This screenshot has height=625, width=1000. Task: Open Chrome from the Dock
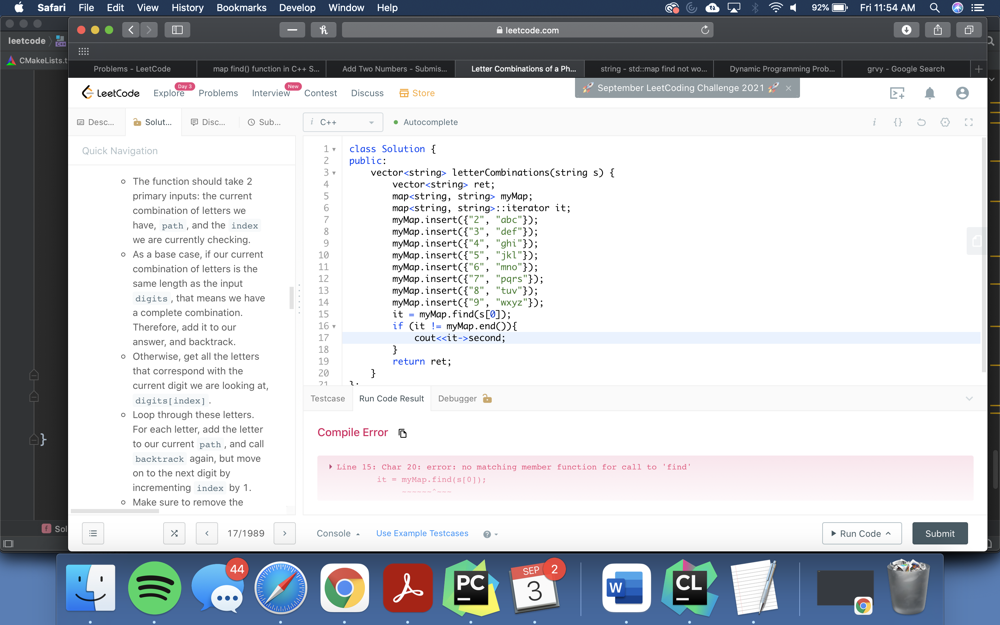tap(344, 588)
